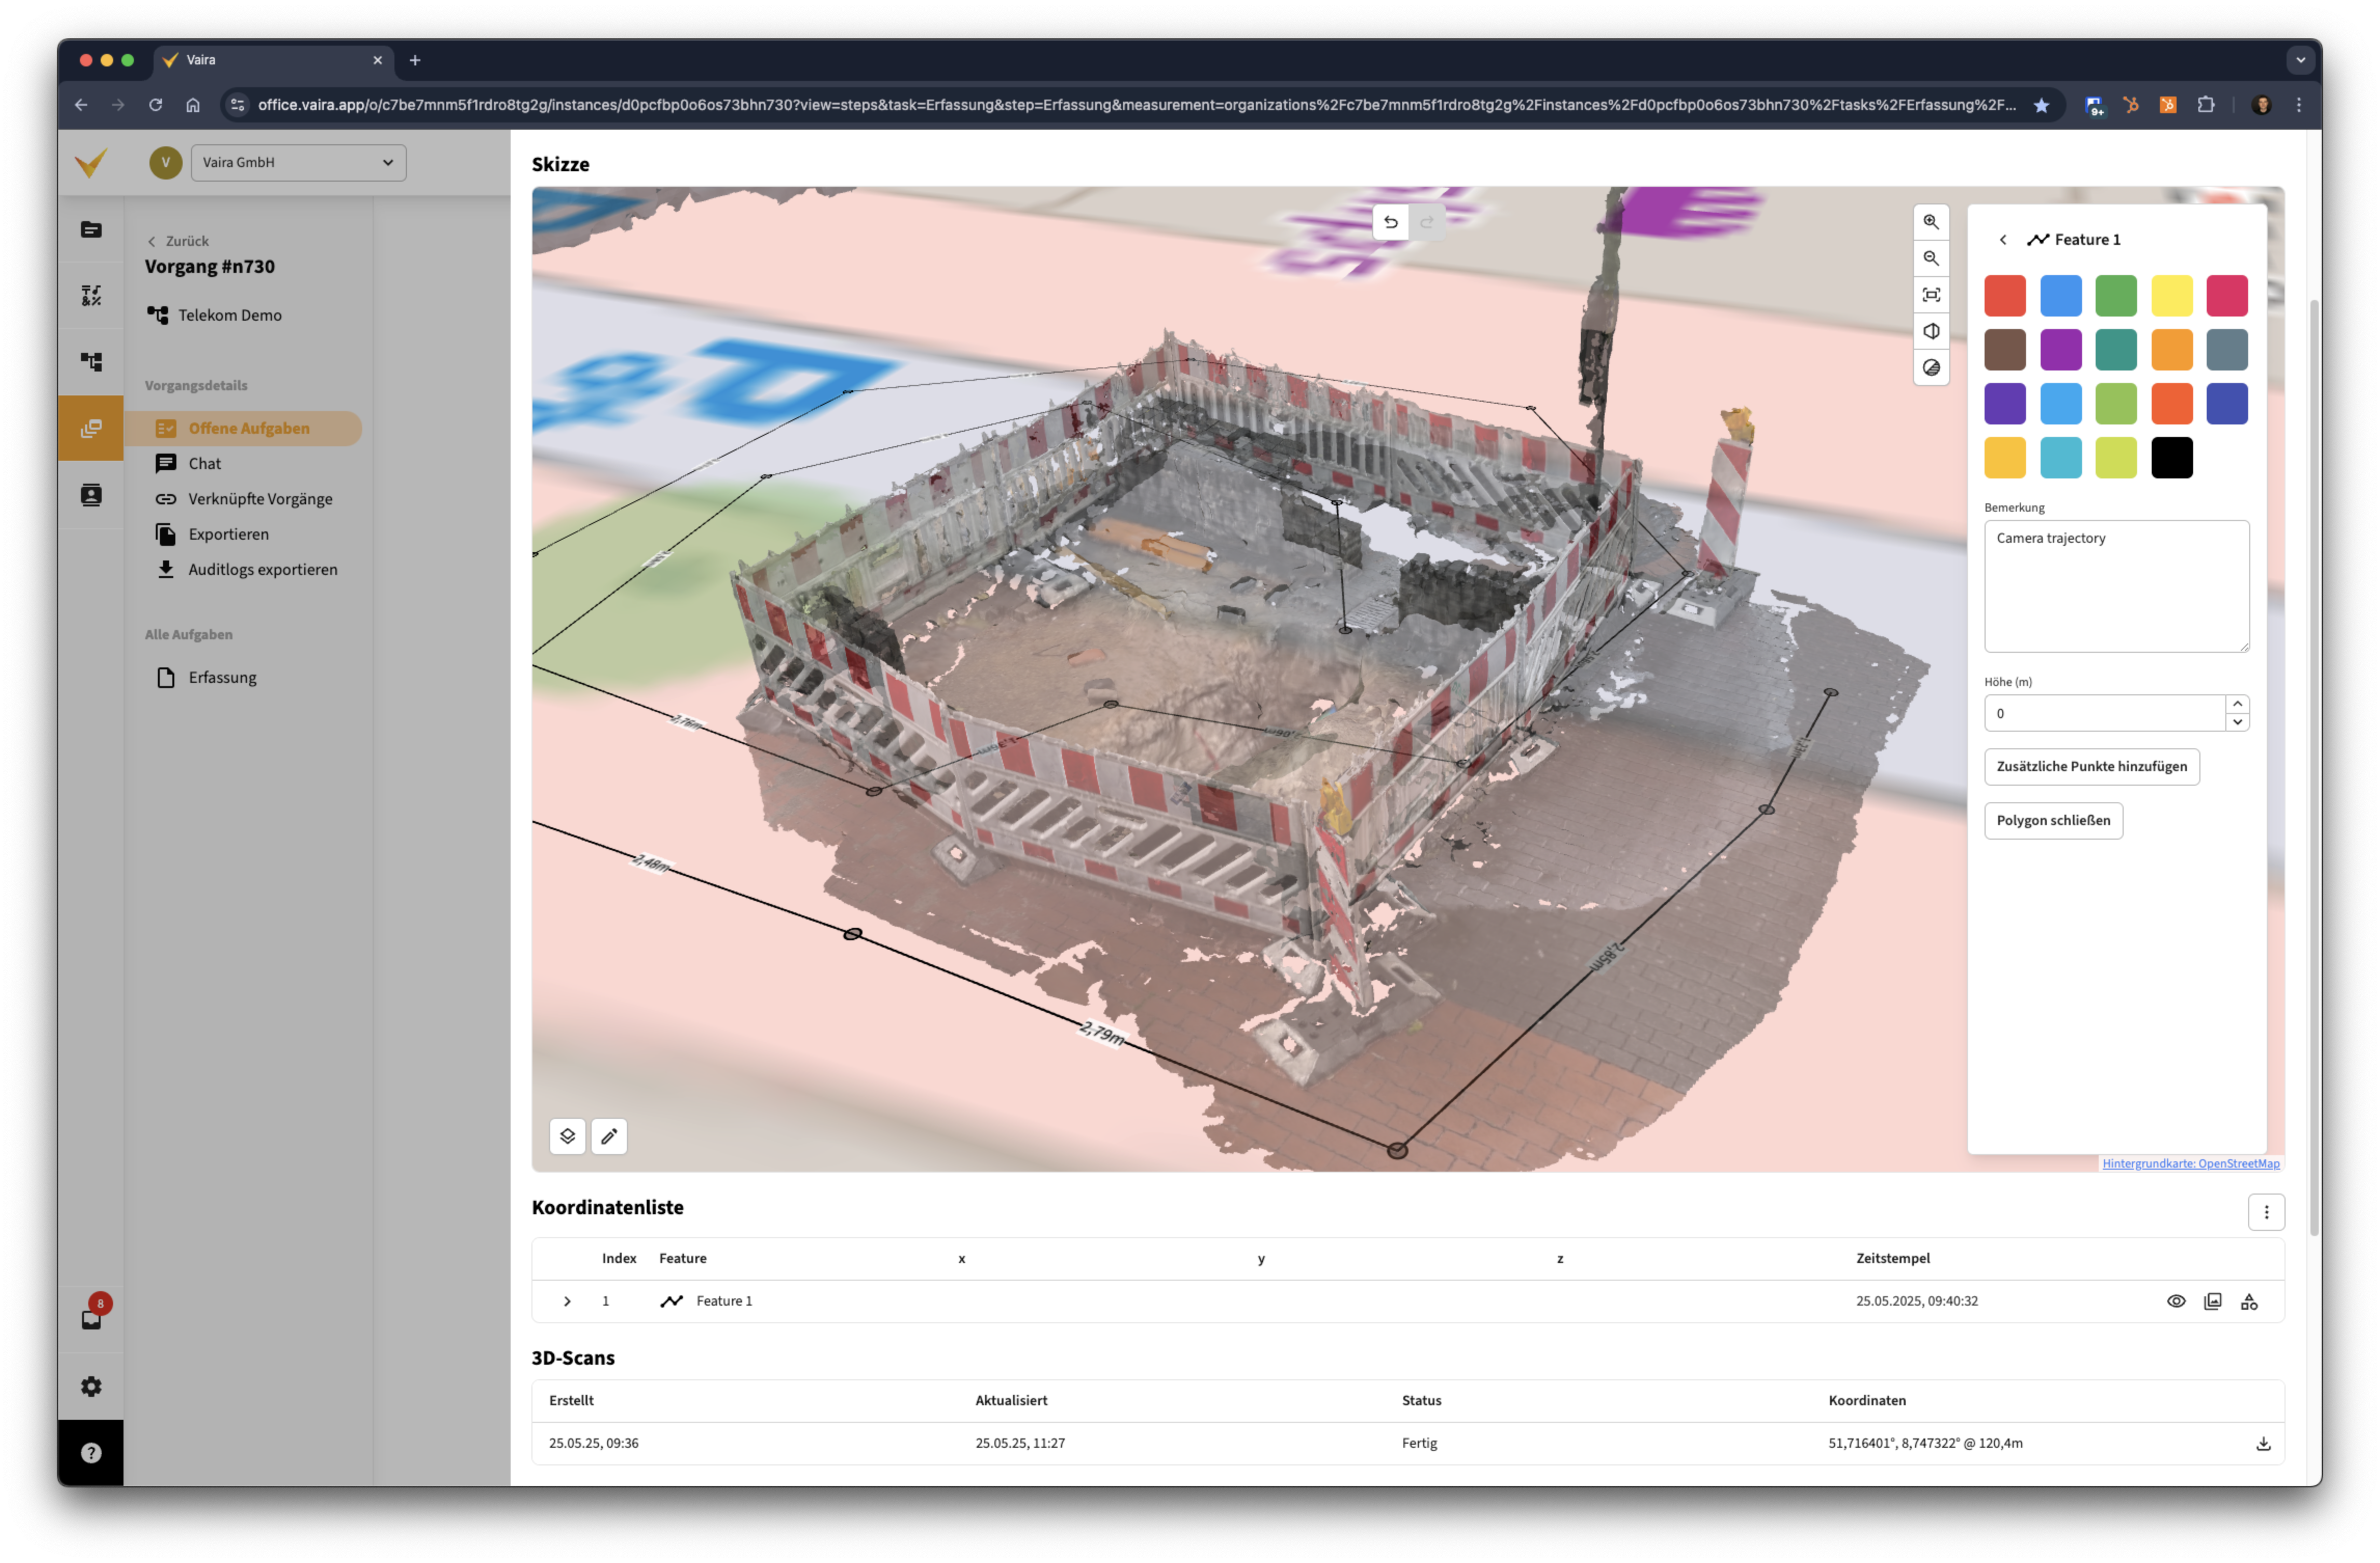2380x1563 pixels.
Task: Click the zoom in map icon
Action: pyautogui.click(x=1930, y=222)
